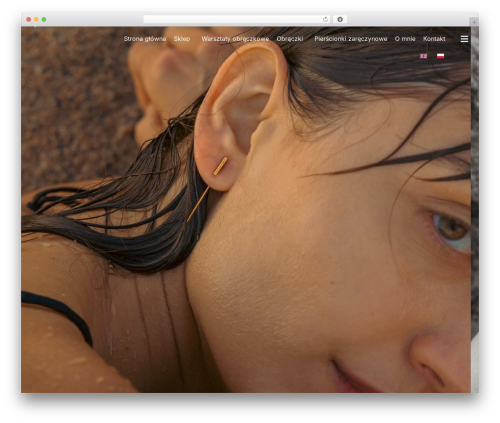Reload the page with the refresh icon
Viewport: 500px width, 423px height.
(x=325, y=19)
